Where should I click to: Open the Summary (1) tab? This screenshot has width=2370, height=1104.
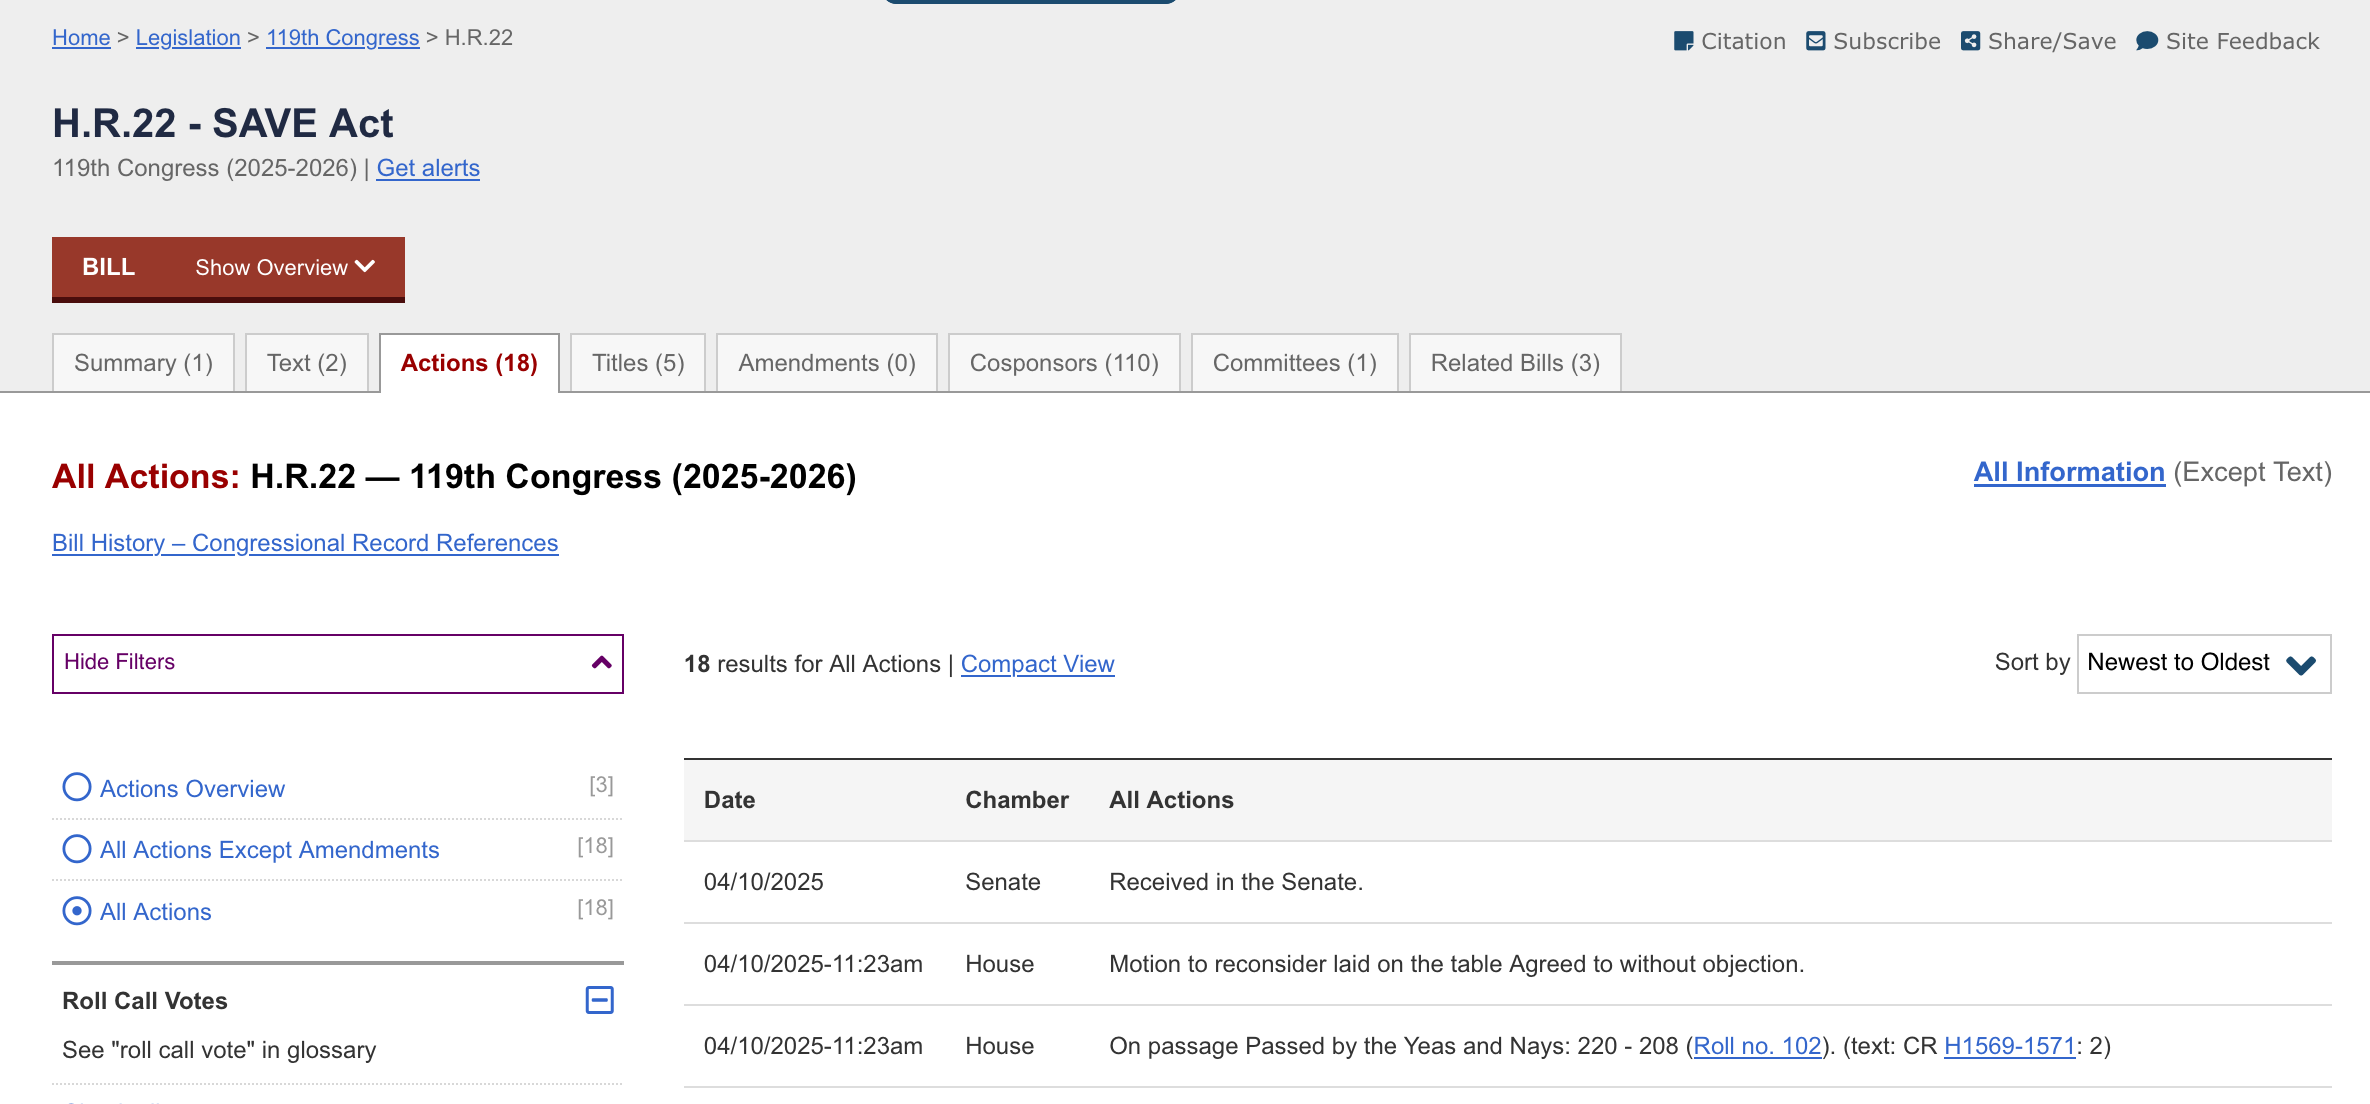[143, 363]
